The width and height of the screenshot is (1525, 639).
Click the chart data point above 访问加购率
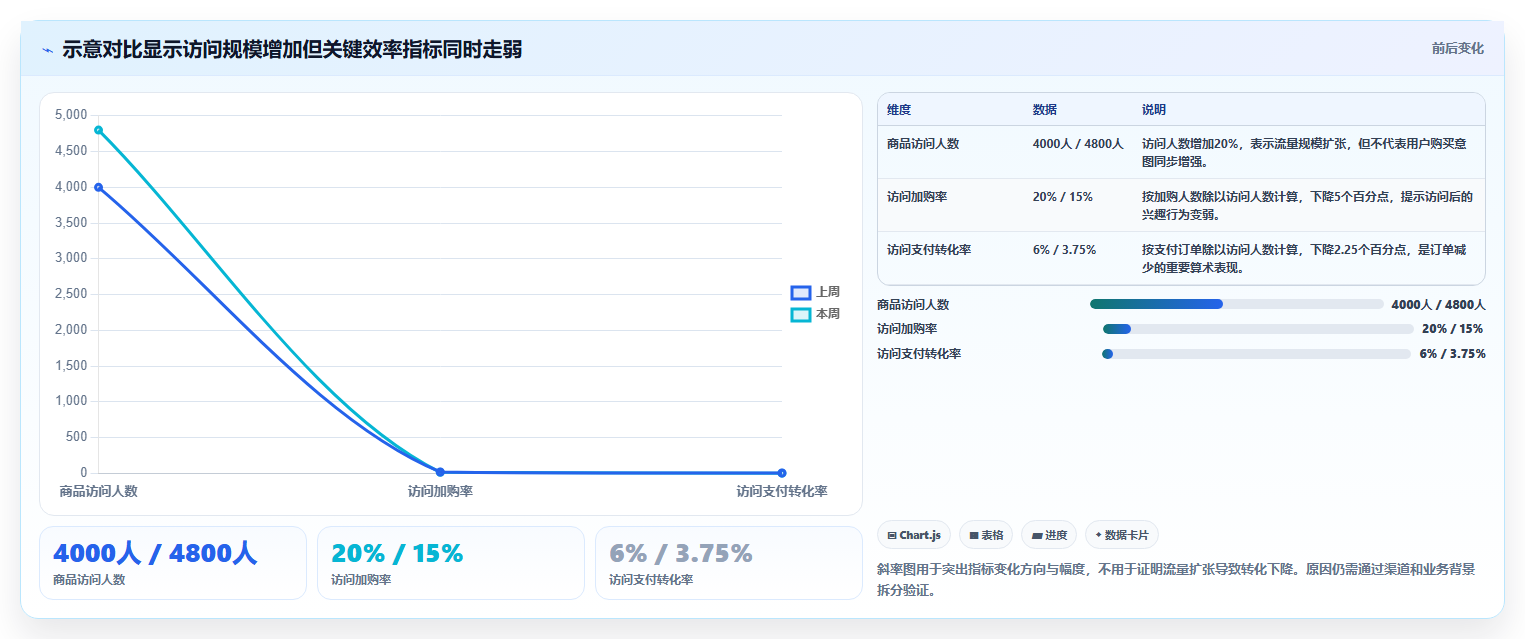coord(440,472)
